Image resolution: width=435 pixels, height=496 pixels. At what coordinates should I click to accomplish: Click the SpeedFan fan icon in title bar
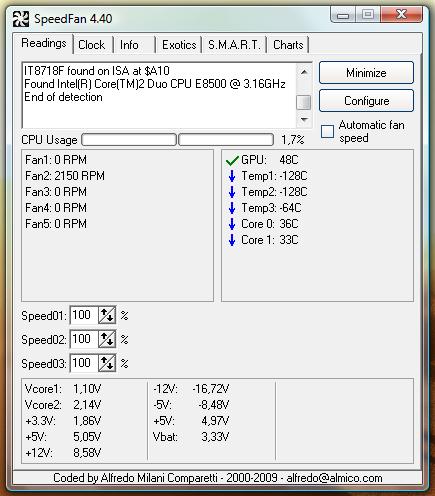[21, 19]
